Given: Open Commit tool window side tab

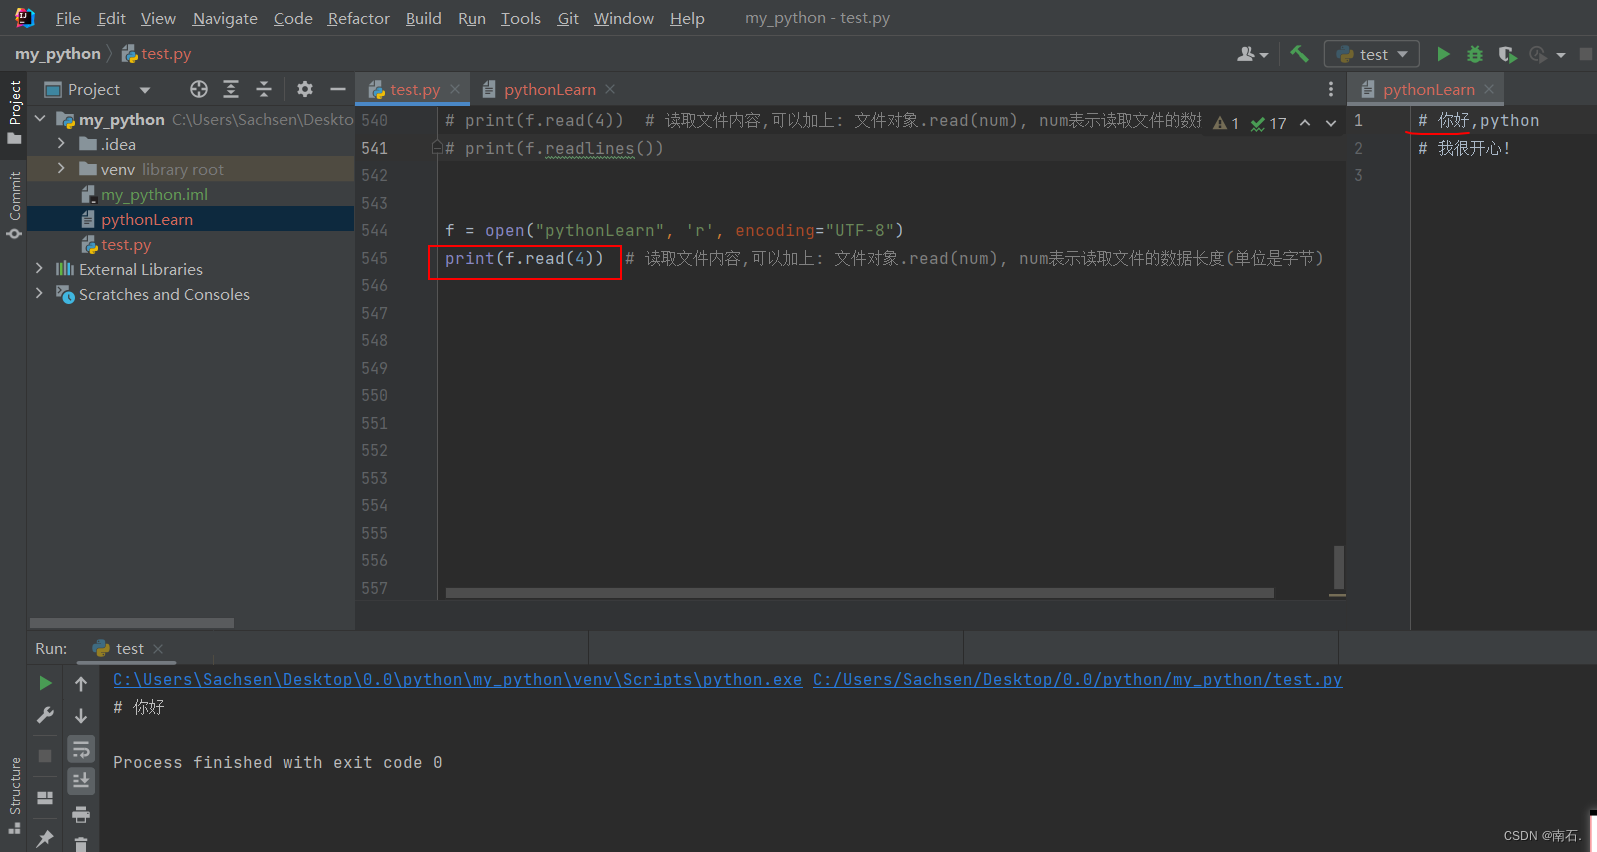Looking at the screenshot, I should pos(14,205).
